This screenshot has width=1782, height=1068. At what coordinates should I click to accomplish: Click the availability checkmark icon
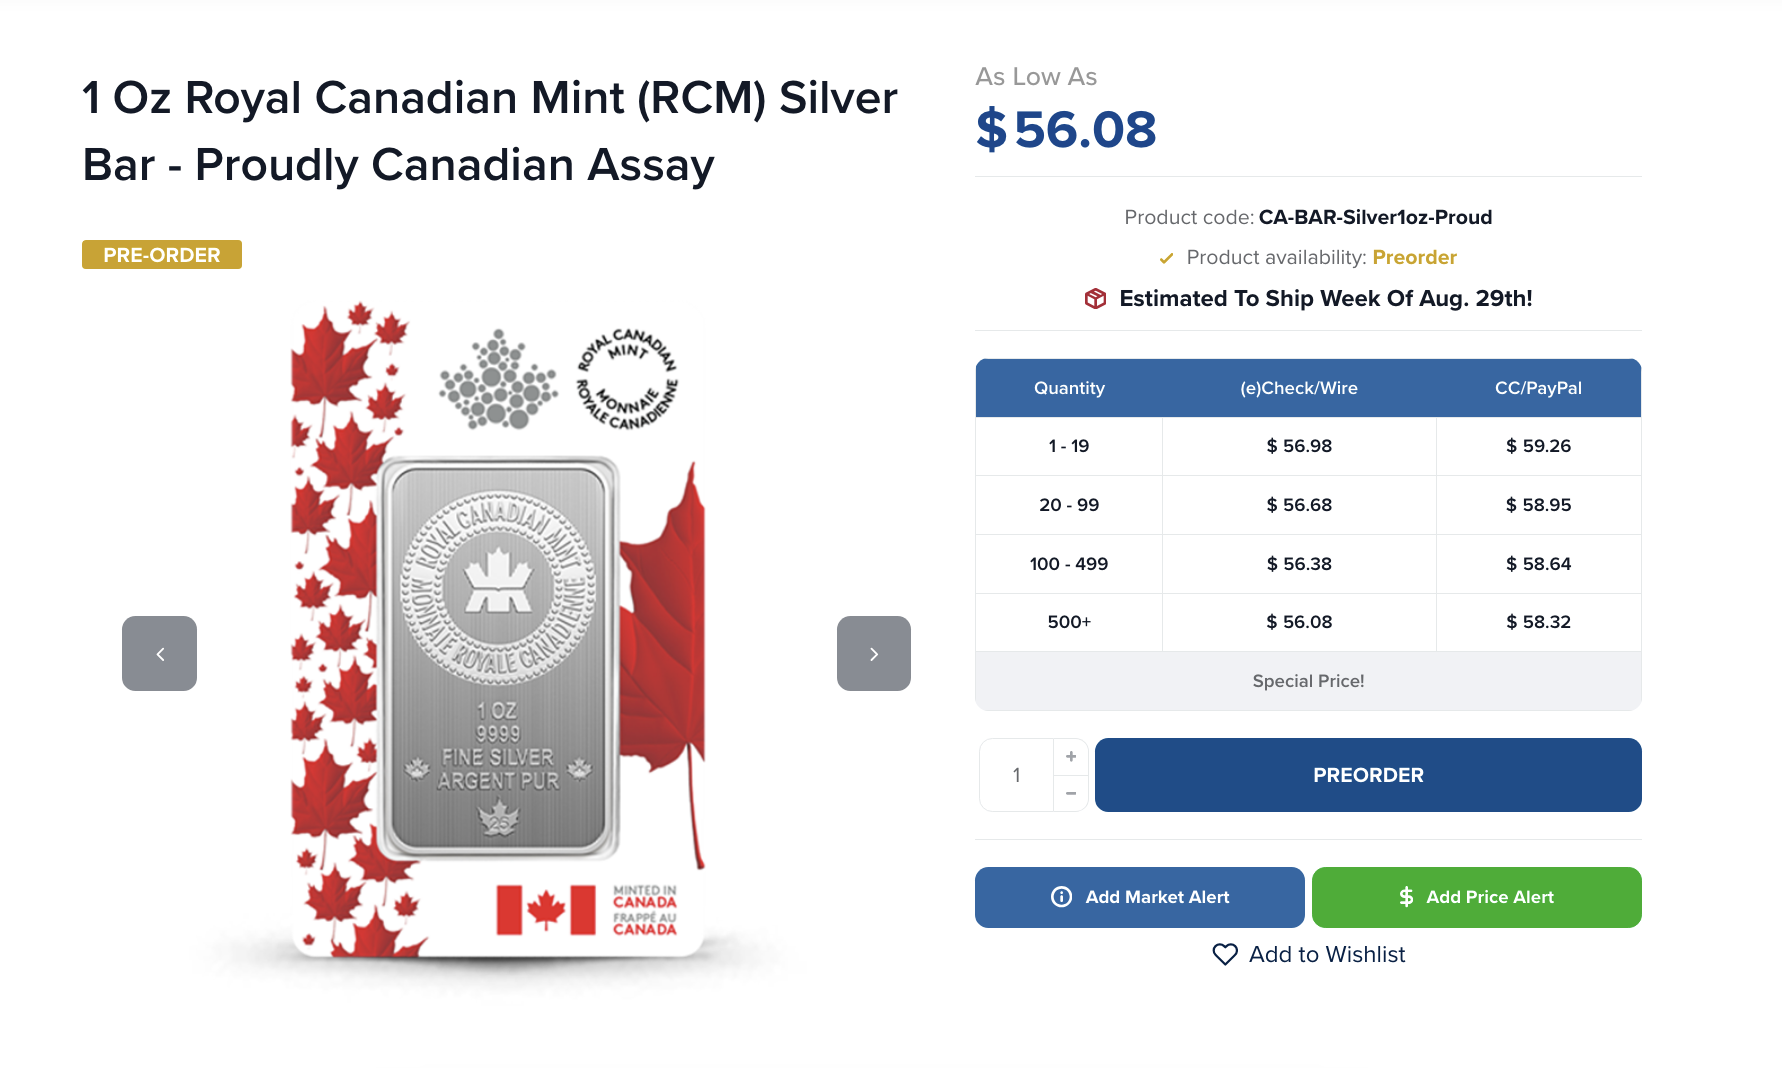1166,258
